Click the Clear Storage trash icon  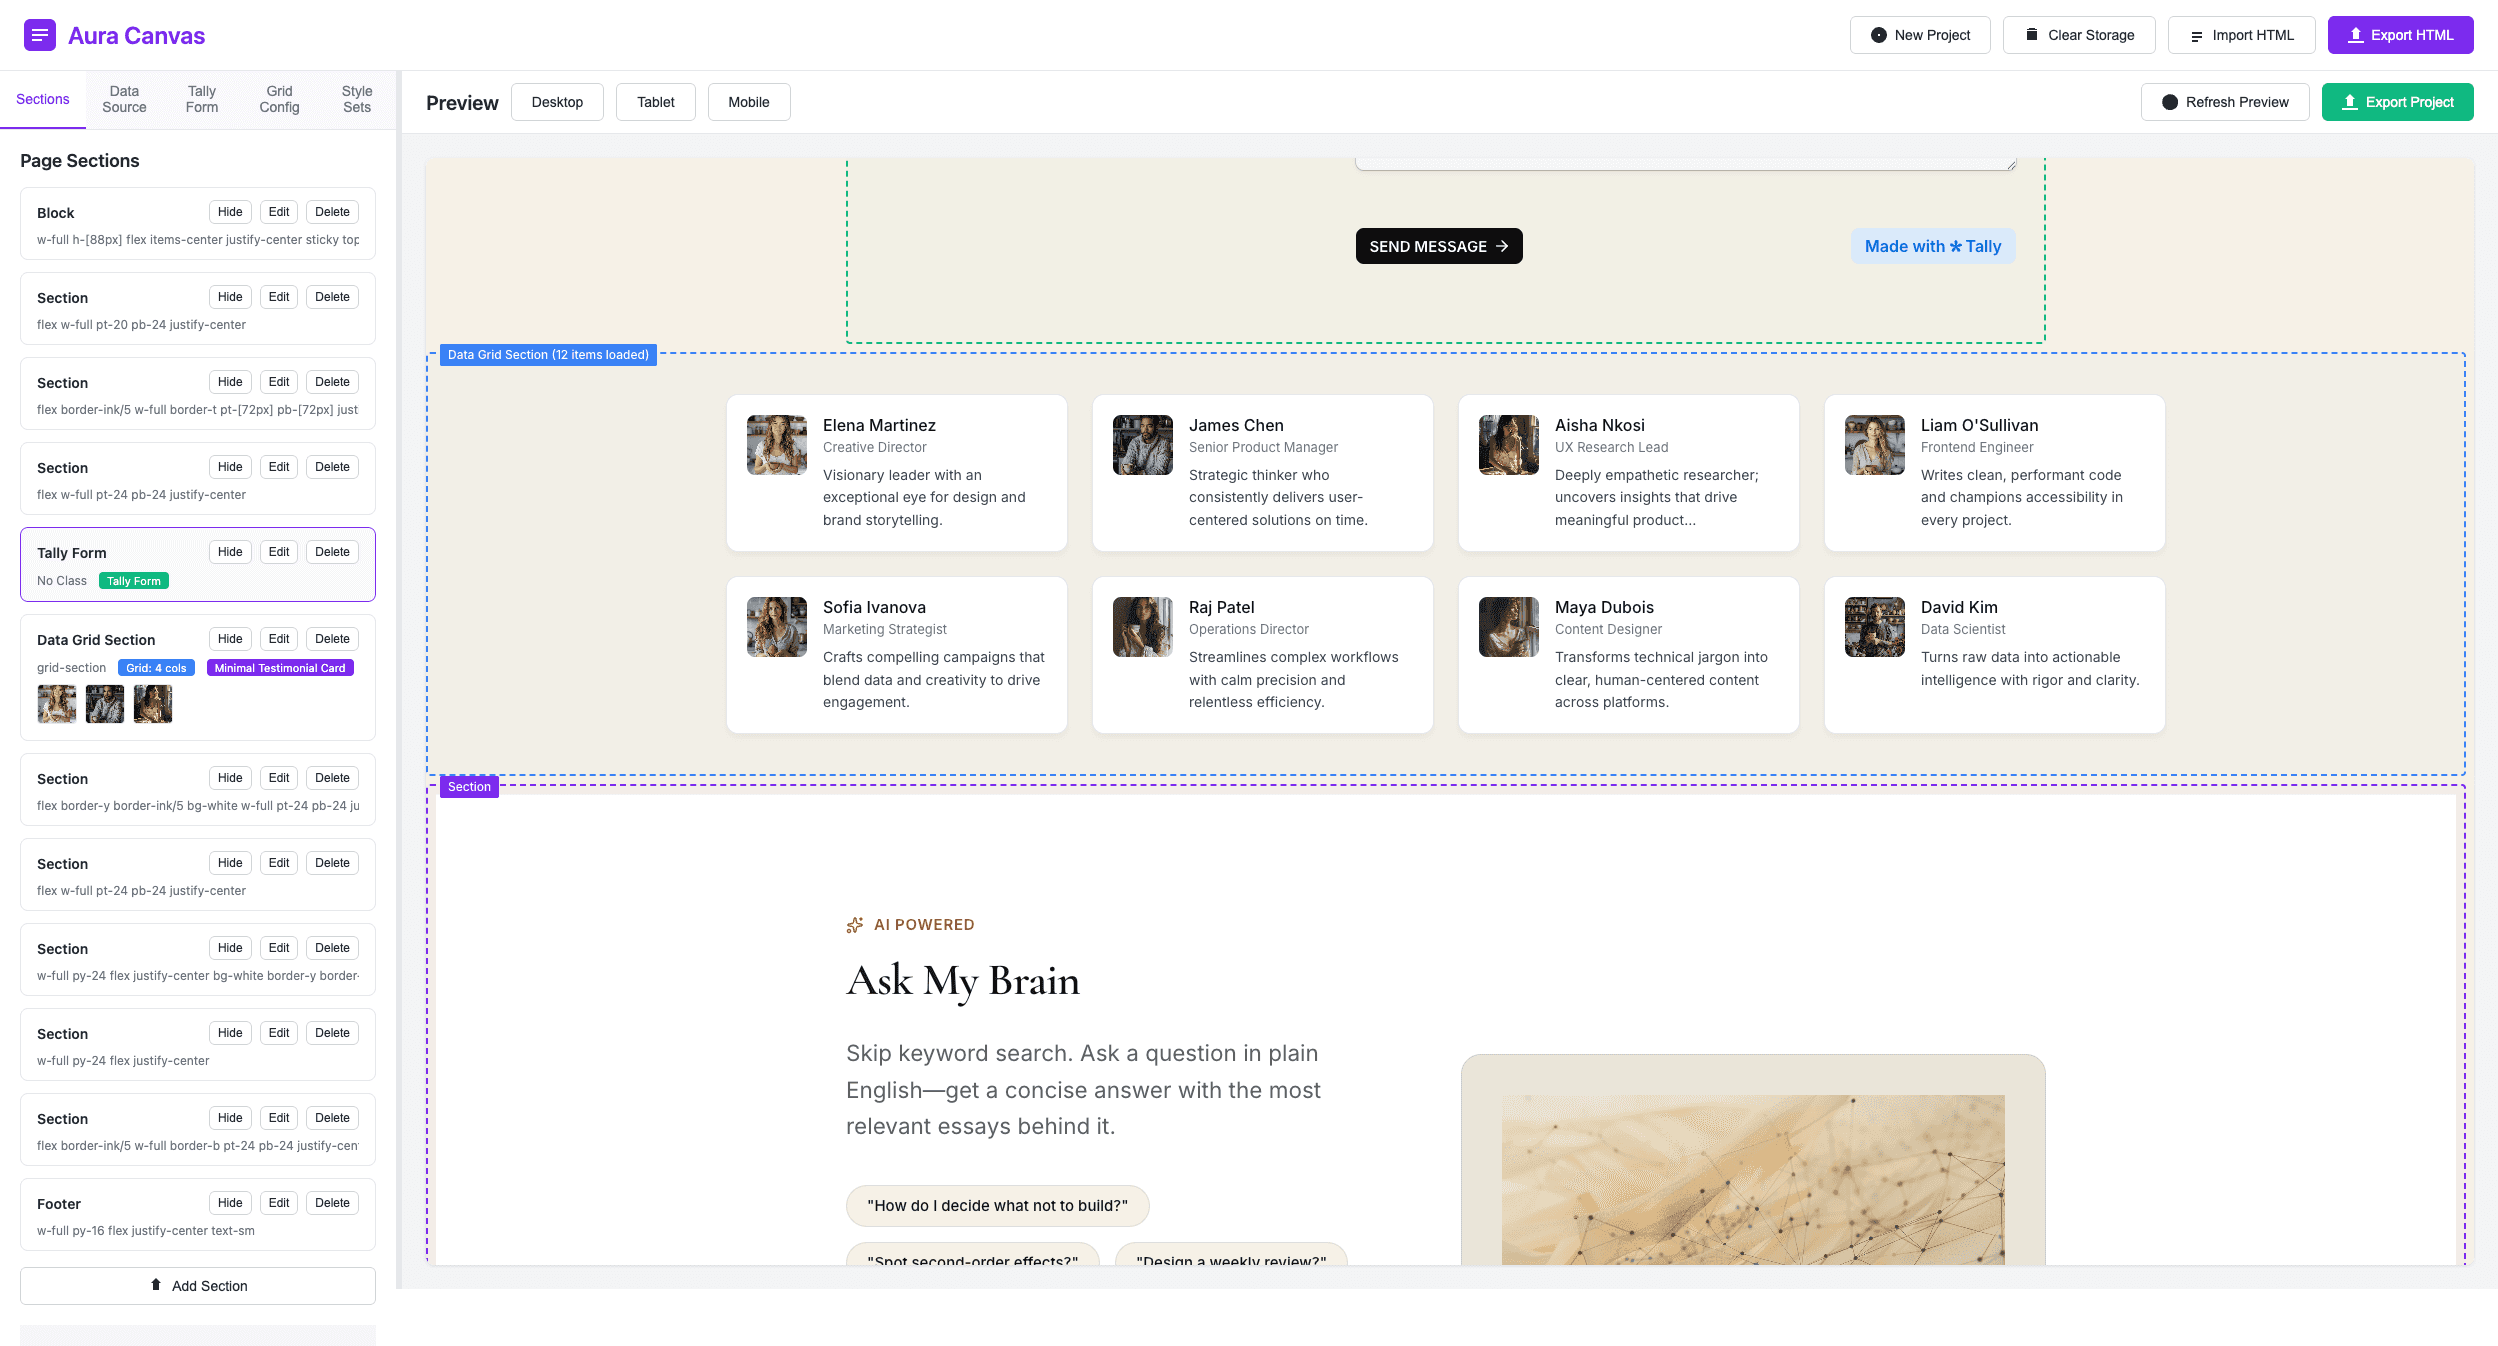pyautogui.click(x=2032, y=35)
